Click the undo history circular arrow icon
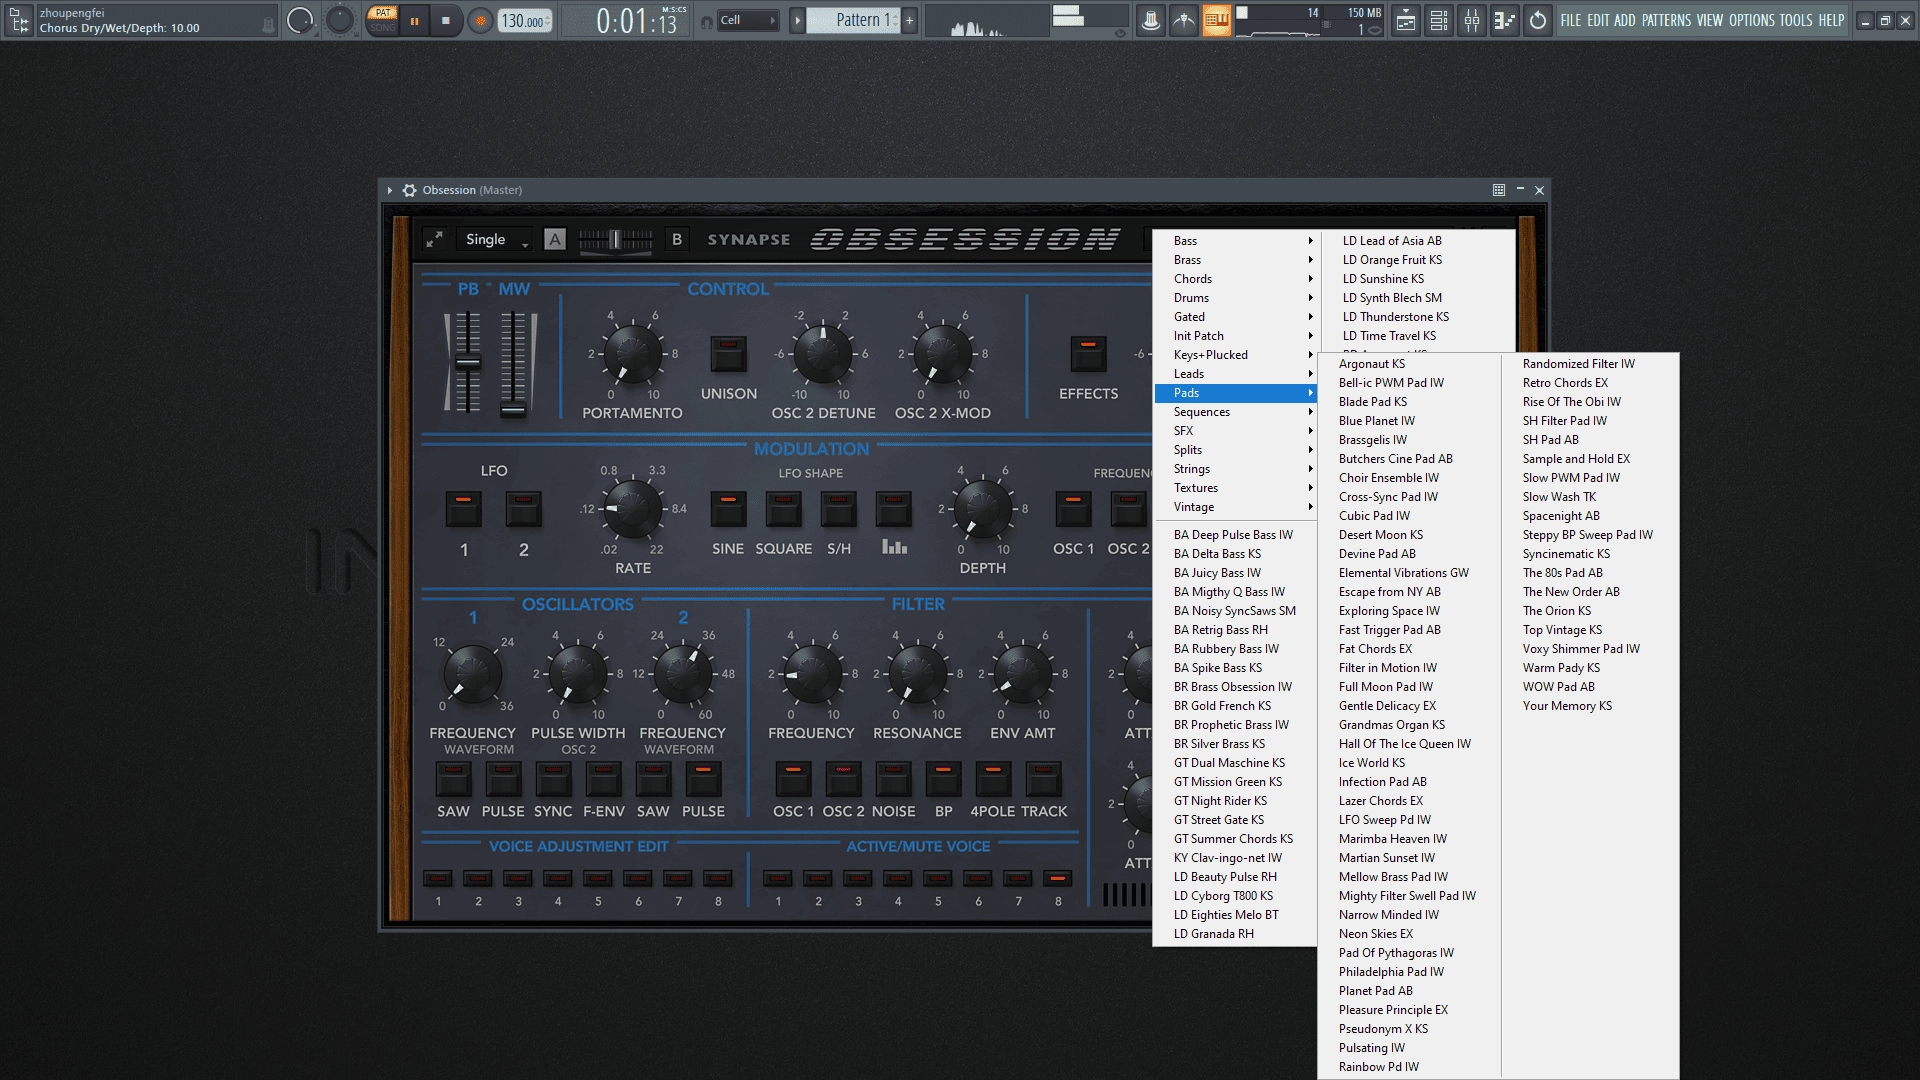 (1538, 20)
